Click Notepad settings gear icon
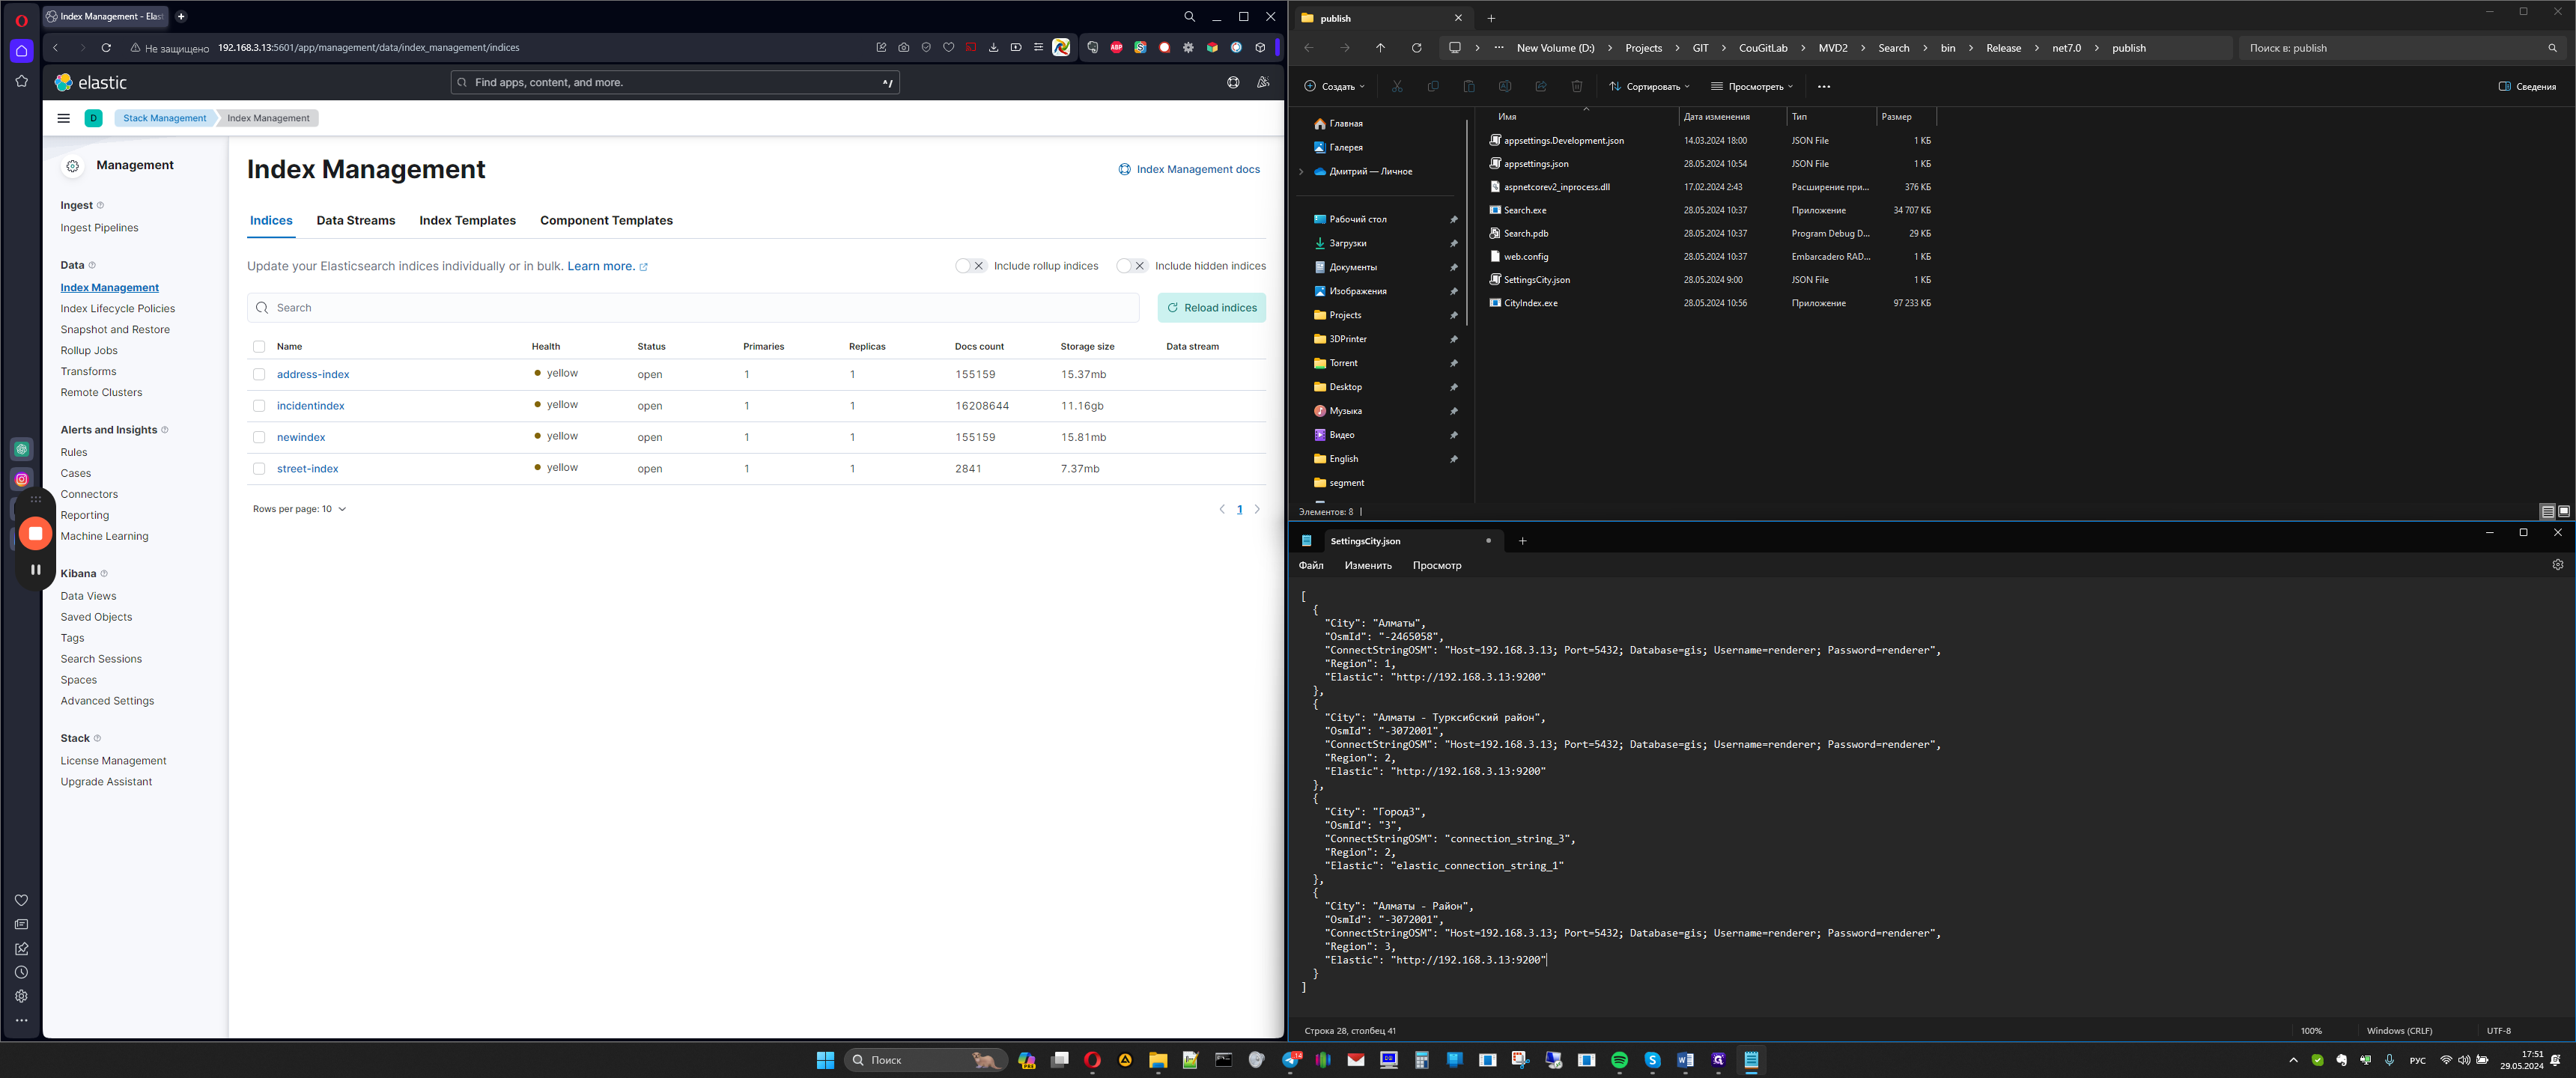The height and width of the screenshot is (1078, 2576). (x=2557, y=565)
